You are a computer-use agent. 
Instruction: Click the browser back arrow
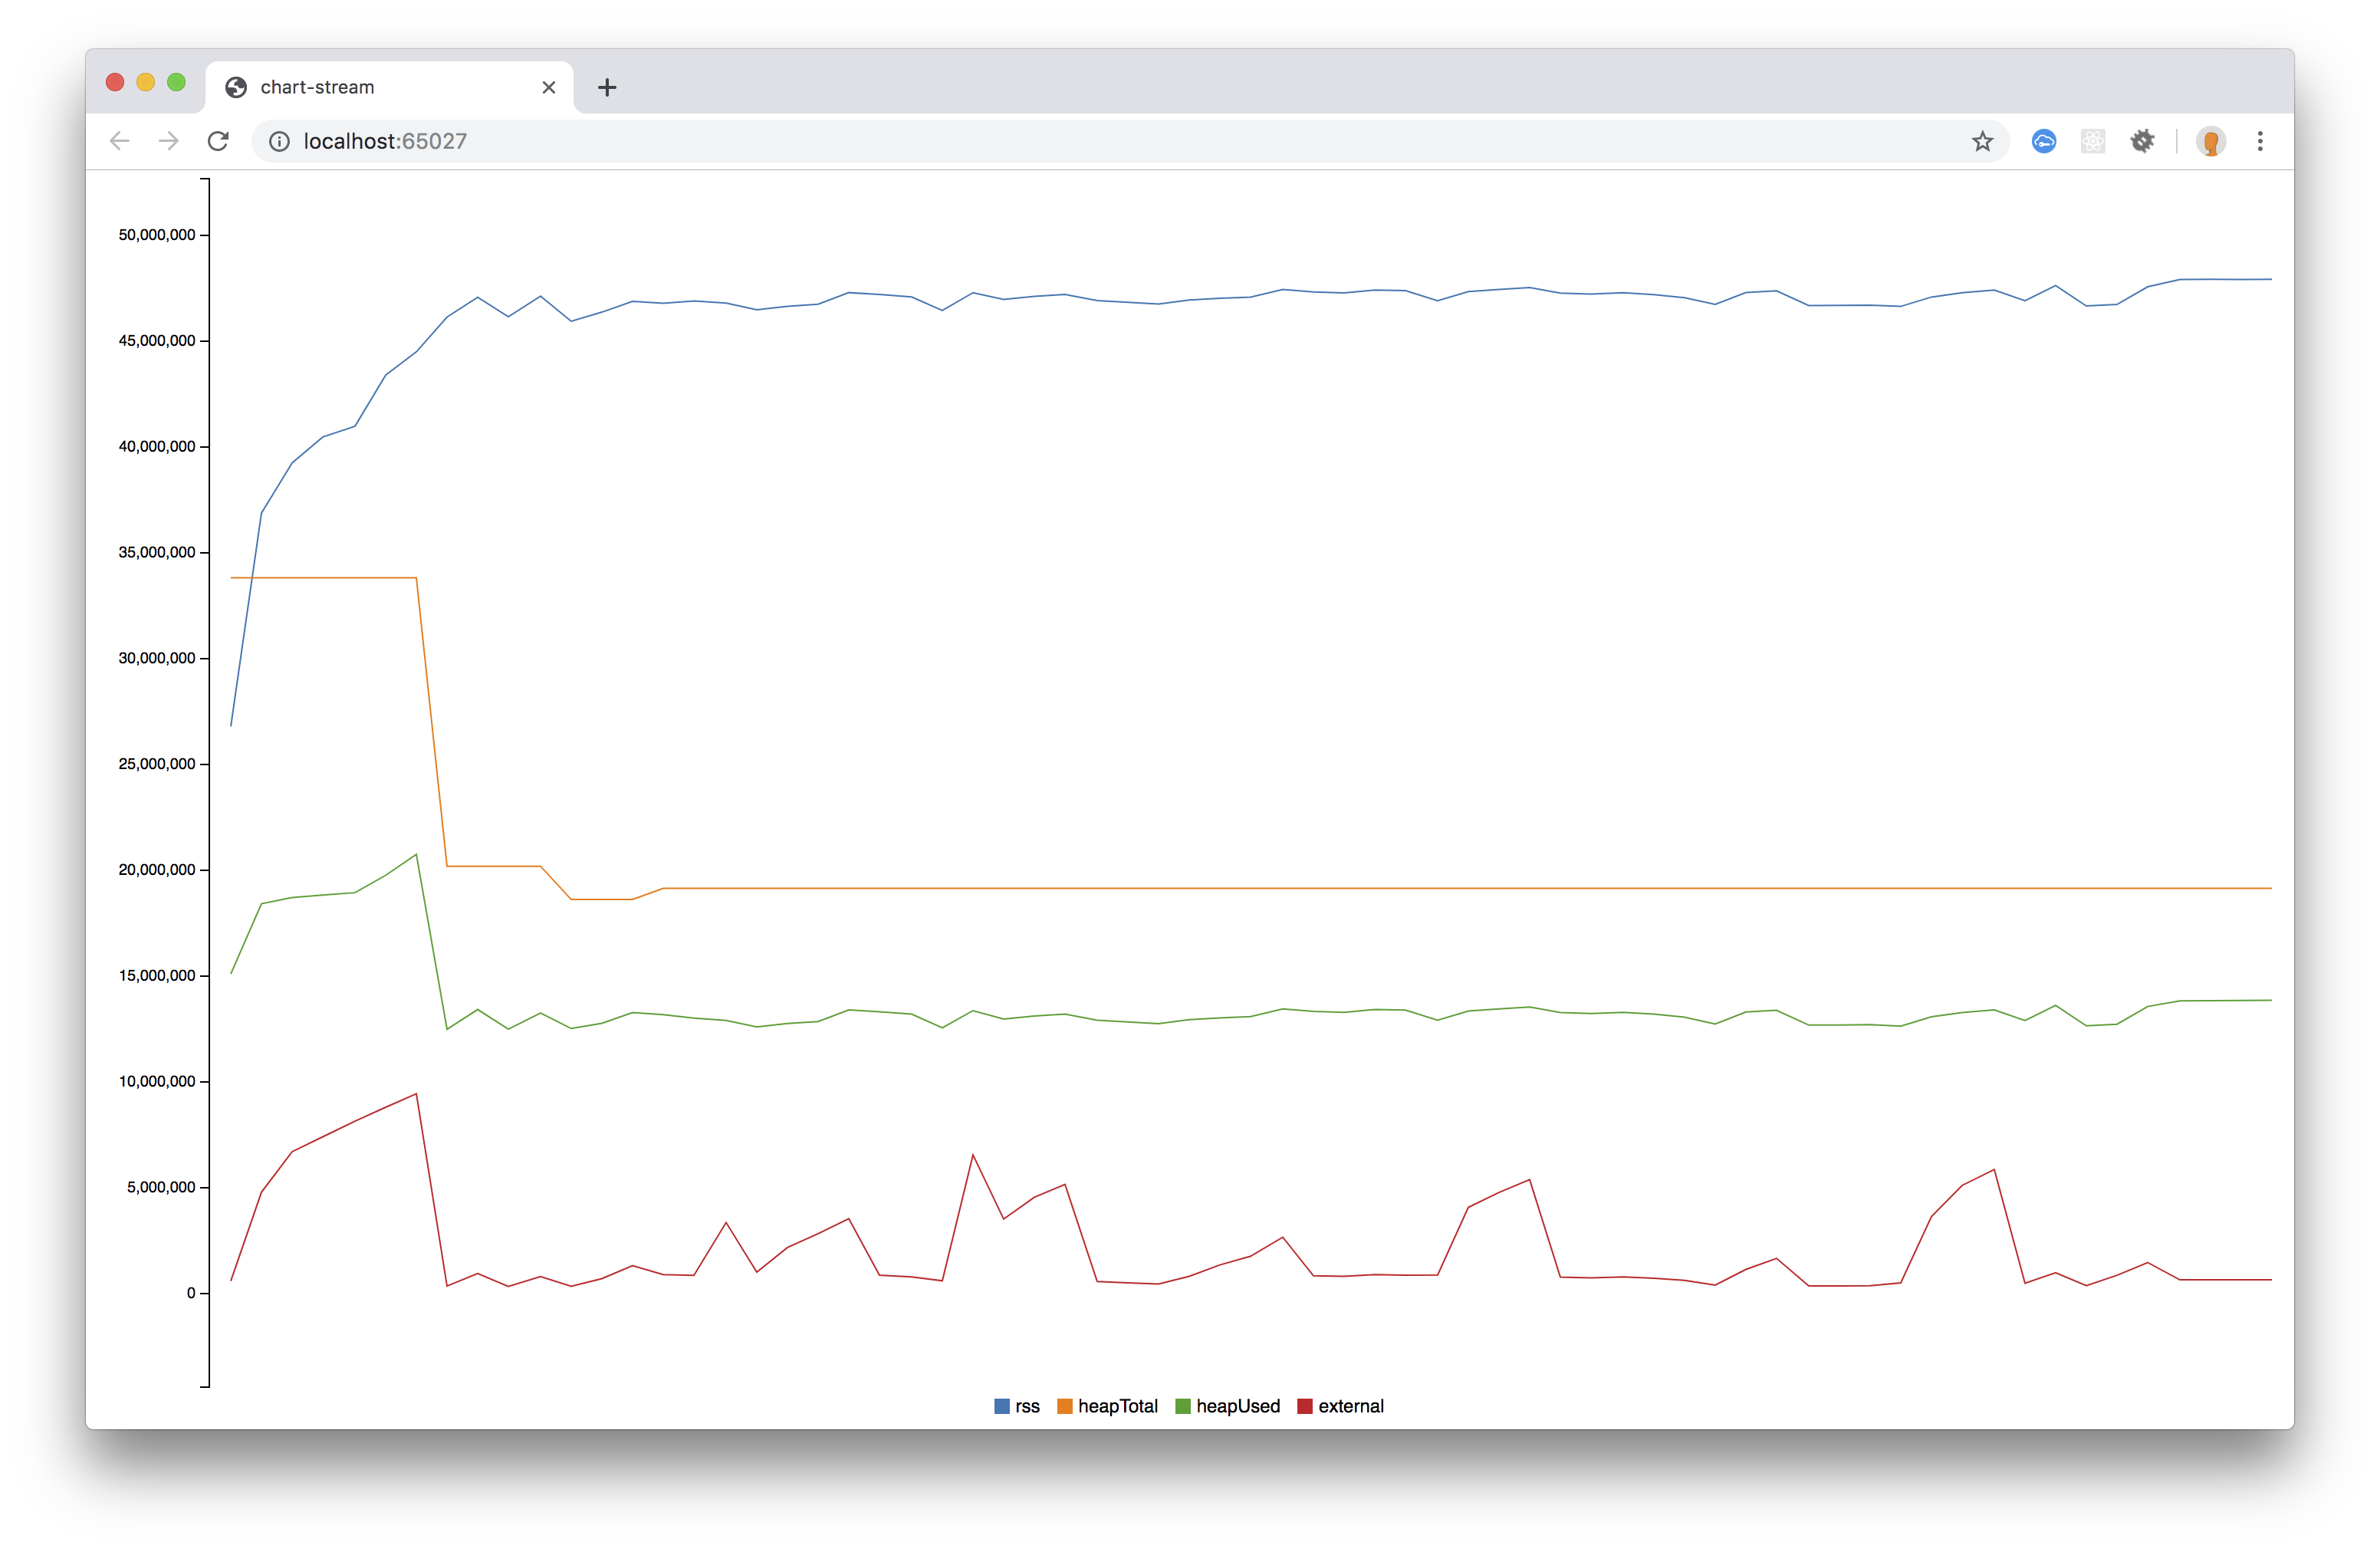pyautogui.click(x=120, y=141)
